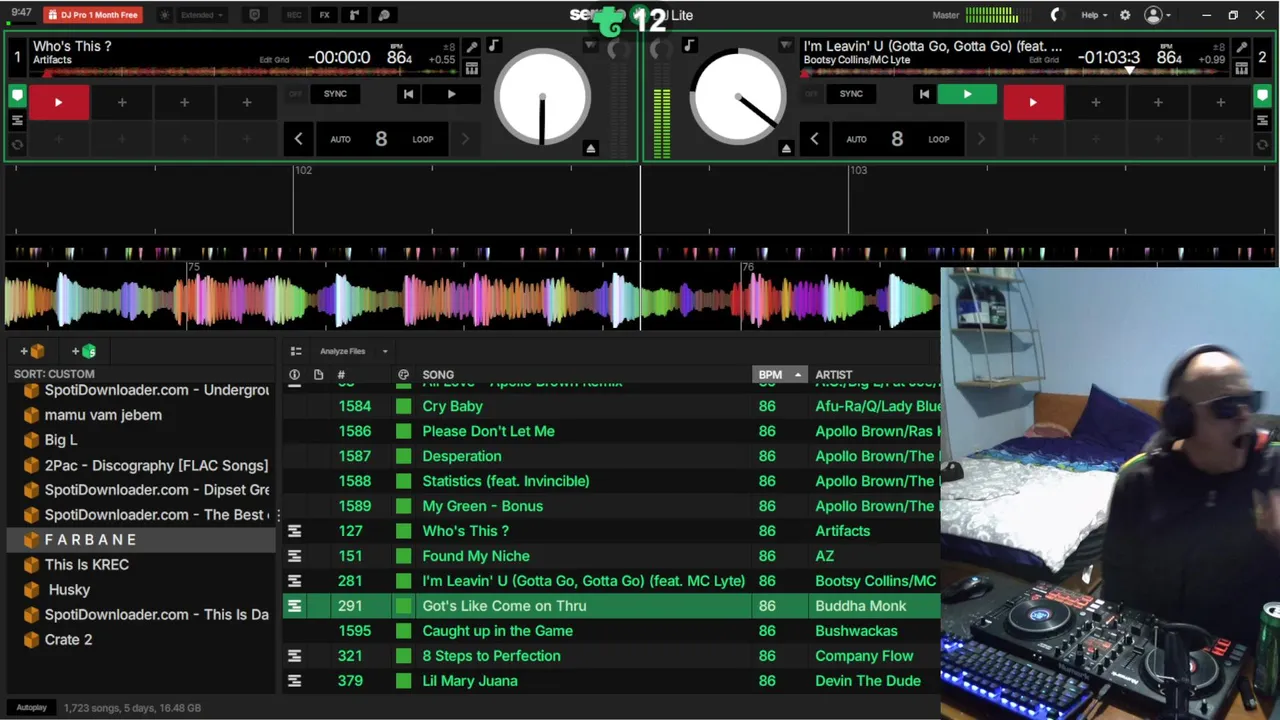Enable Autoplay at bottom left
The height and width of the screenshot is (720, 1280).
click(x=31, y=708)
